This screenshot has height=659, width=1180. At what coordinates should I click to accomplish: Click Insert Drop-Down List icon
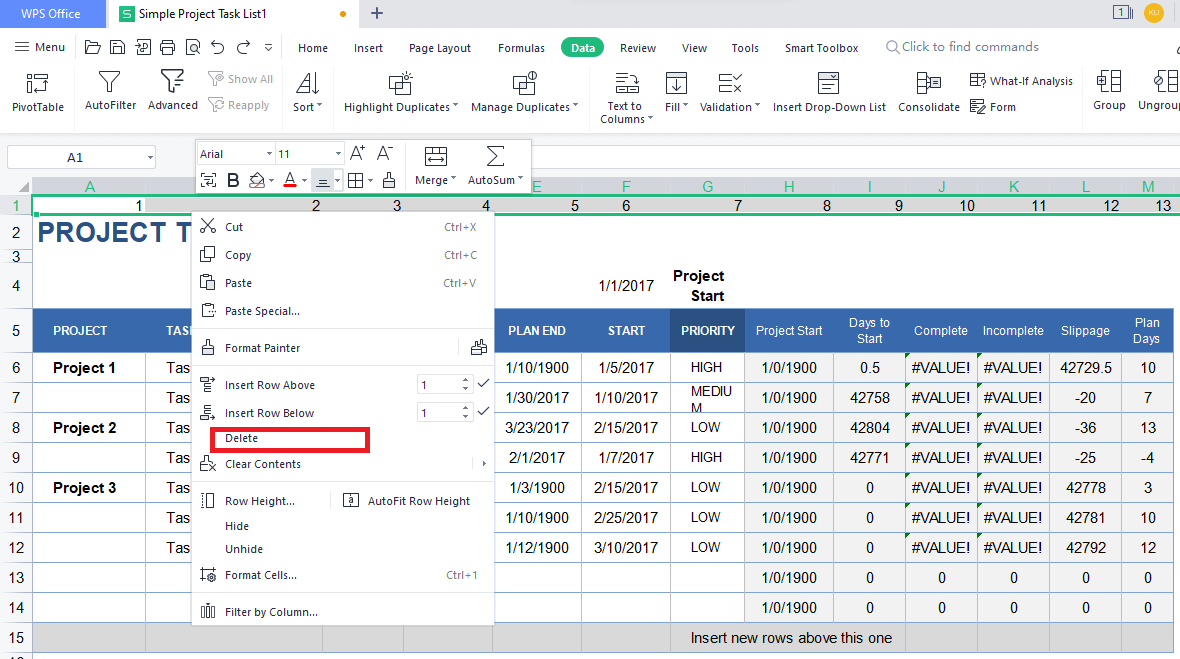(828, 84)
